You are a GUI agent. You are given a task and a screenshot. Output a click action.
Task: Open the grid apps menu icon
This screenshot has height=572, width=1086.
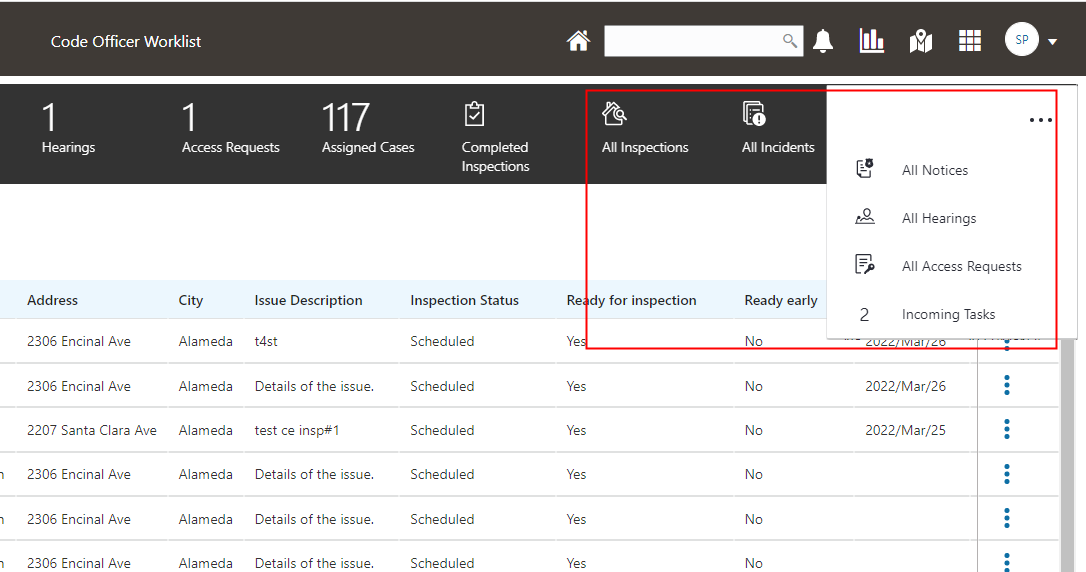(x=970, y=41)
